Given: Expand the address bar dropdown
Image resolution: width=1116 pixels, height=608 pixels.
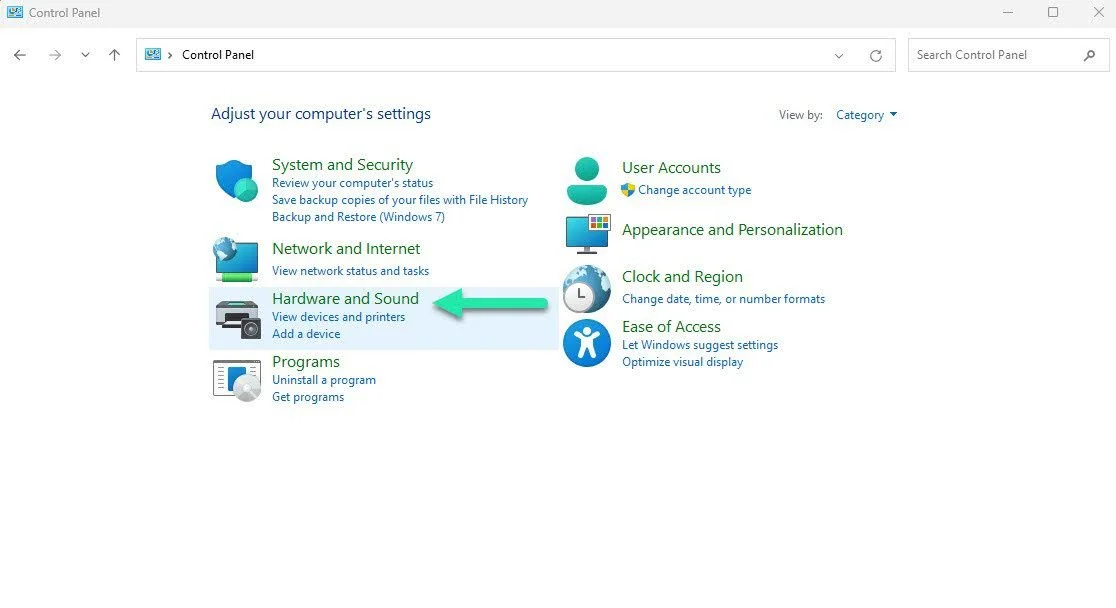Looking at the screenshot, I should 839,55.
